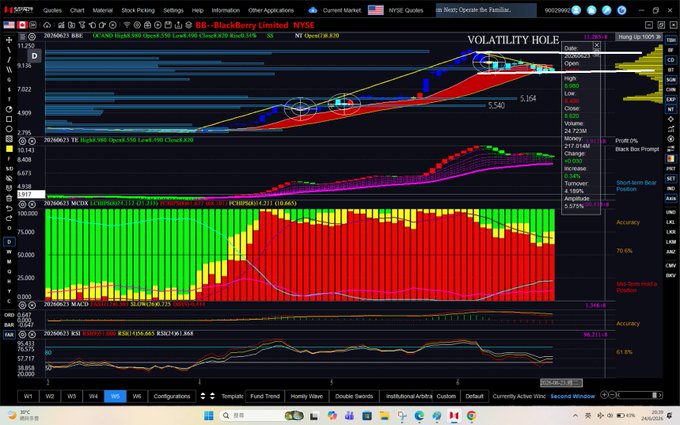The height and width of the screenshot is (425, 680).
Task: Click the Axis button on right sidebar
Action: pos(670,198)
